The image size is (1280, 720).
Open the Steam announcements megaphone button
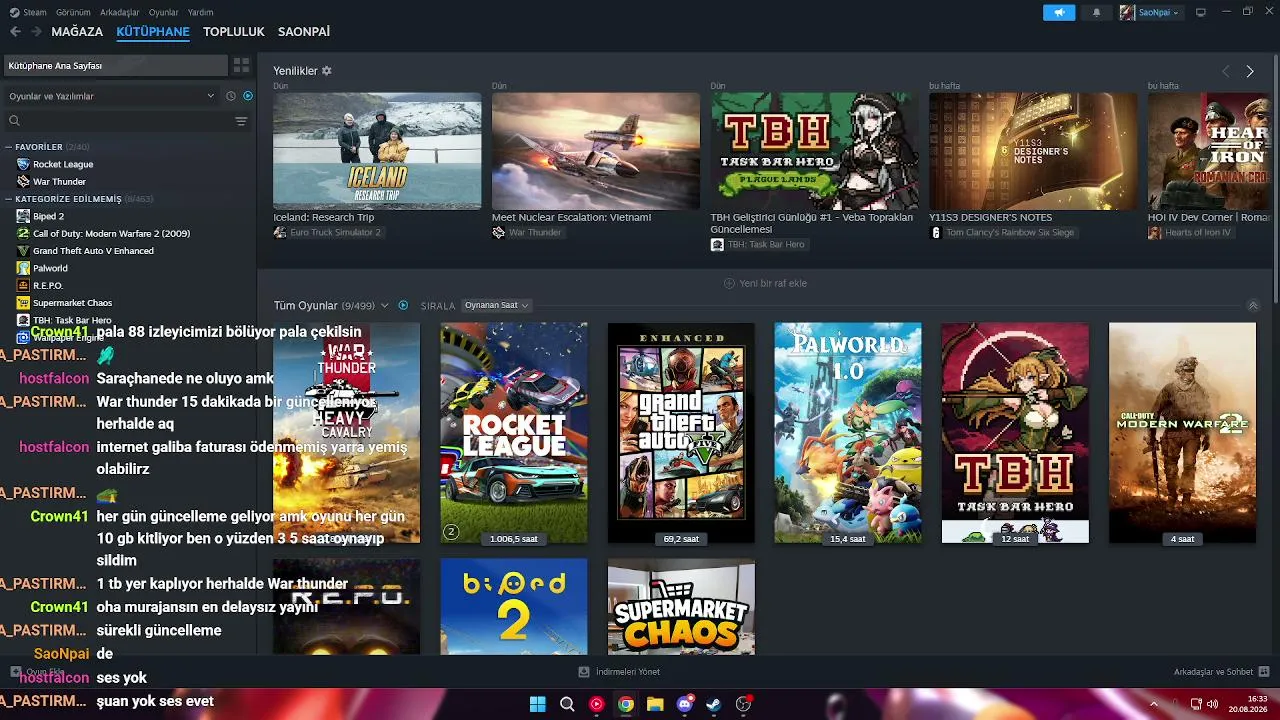click(x=1059, y=12)
